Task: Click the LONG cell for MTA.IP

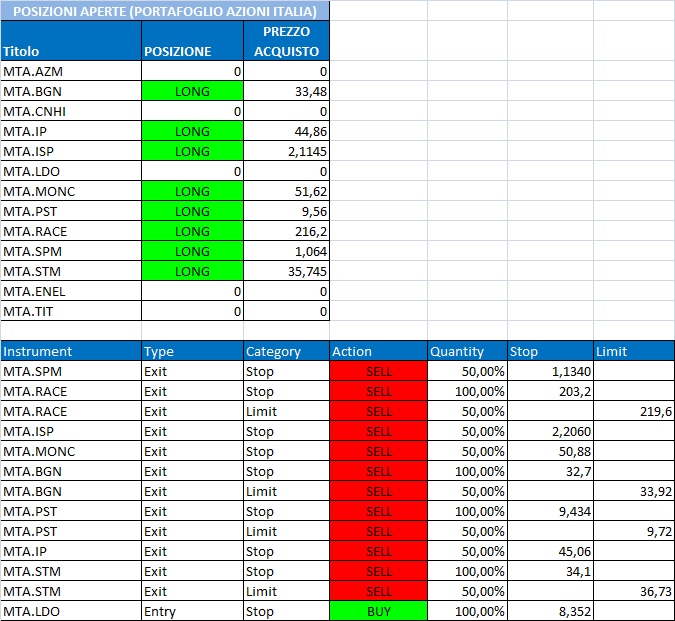Action: (x=192, y=131)
